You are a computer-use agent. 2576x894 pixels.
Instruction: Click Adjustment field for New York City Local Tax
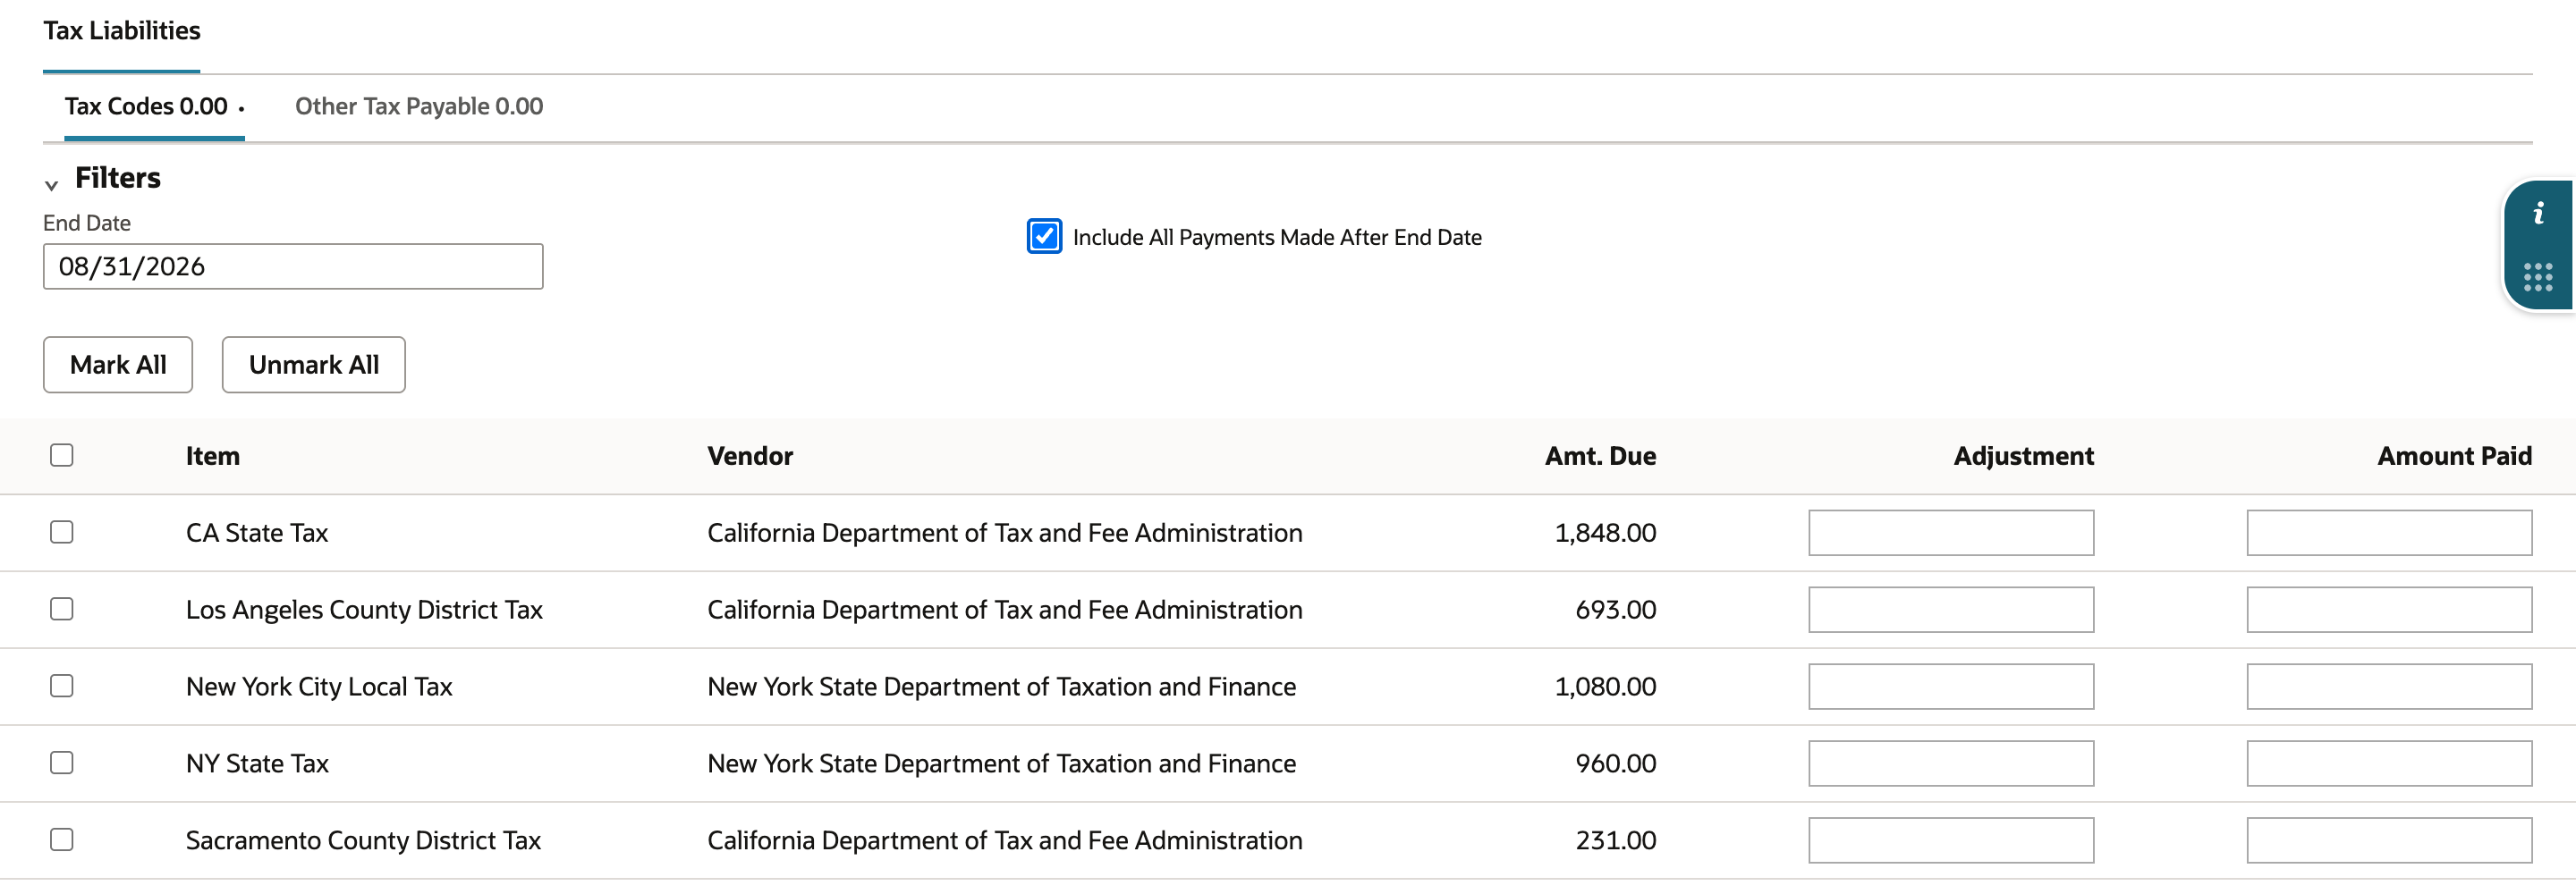tap(1951, 687)
